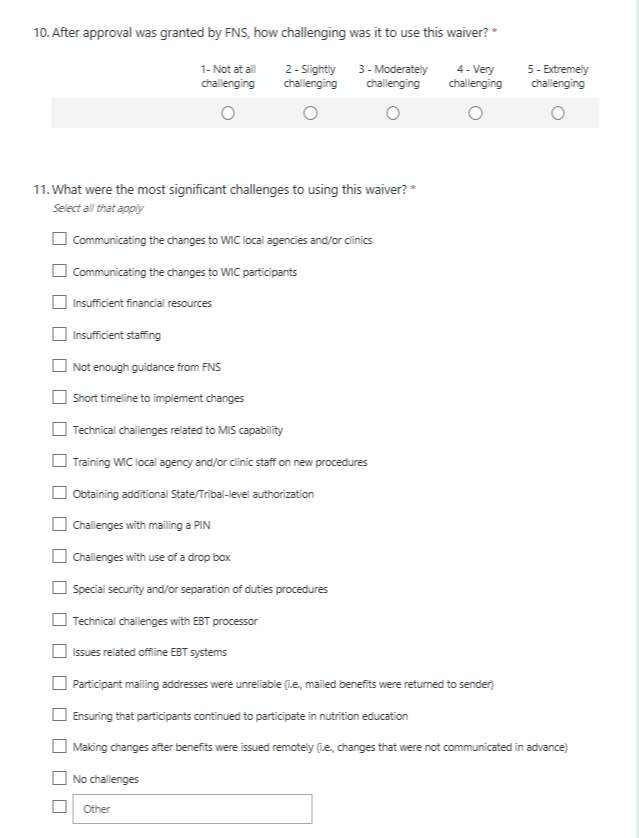
Task: Check 'Special security and/or separation of duties procedures'
Action: point(60,589)
